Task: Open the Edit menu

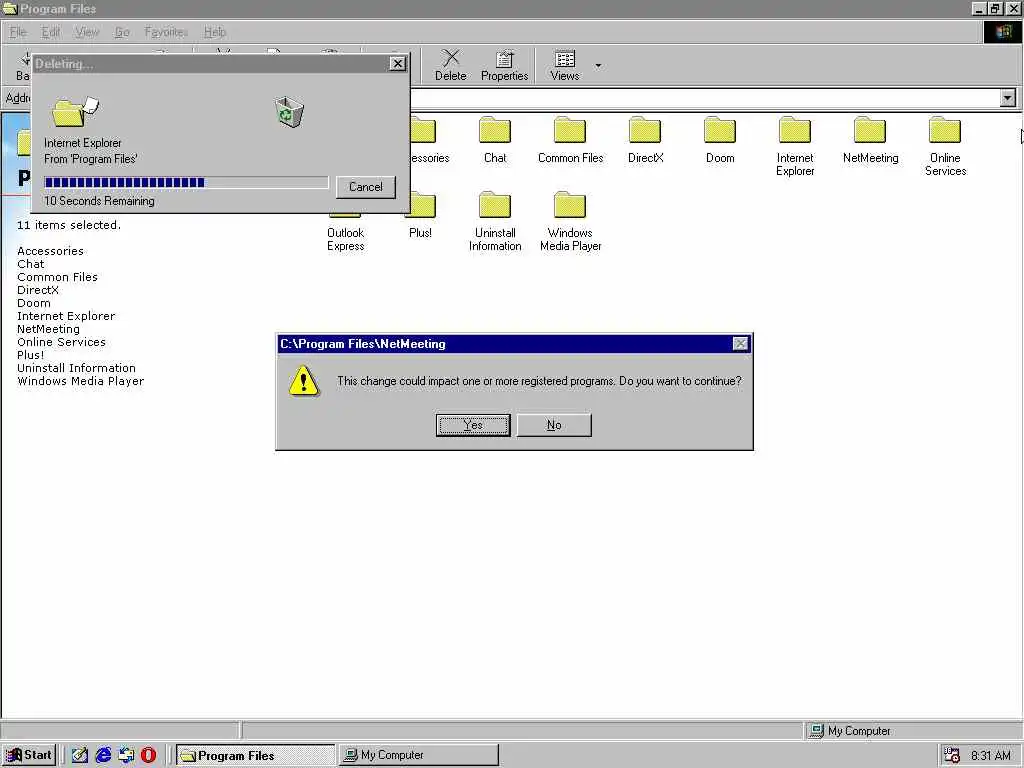Action: click(x=50, y=32)
